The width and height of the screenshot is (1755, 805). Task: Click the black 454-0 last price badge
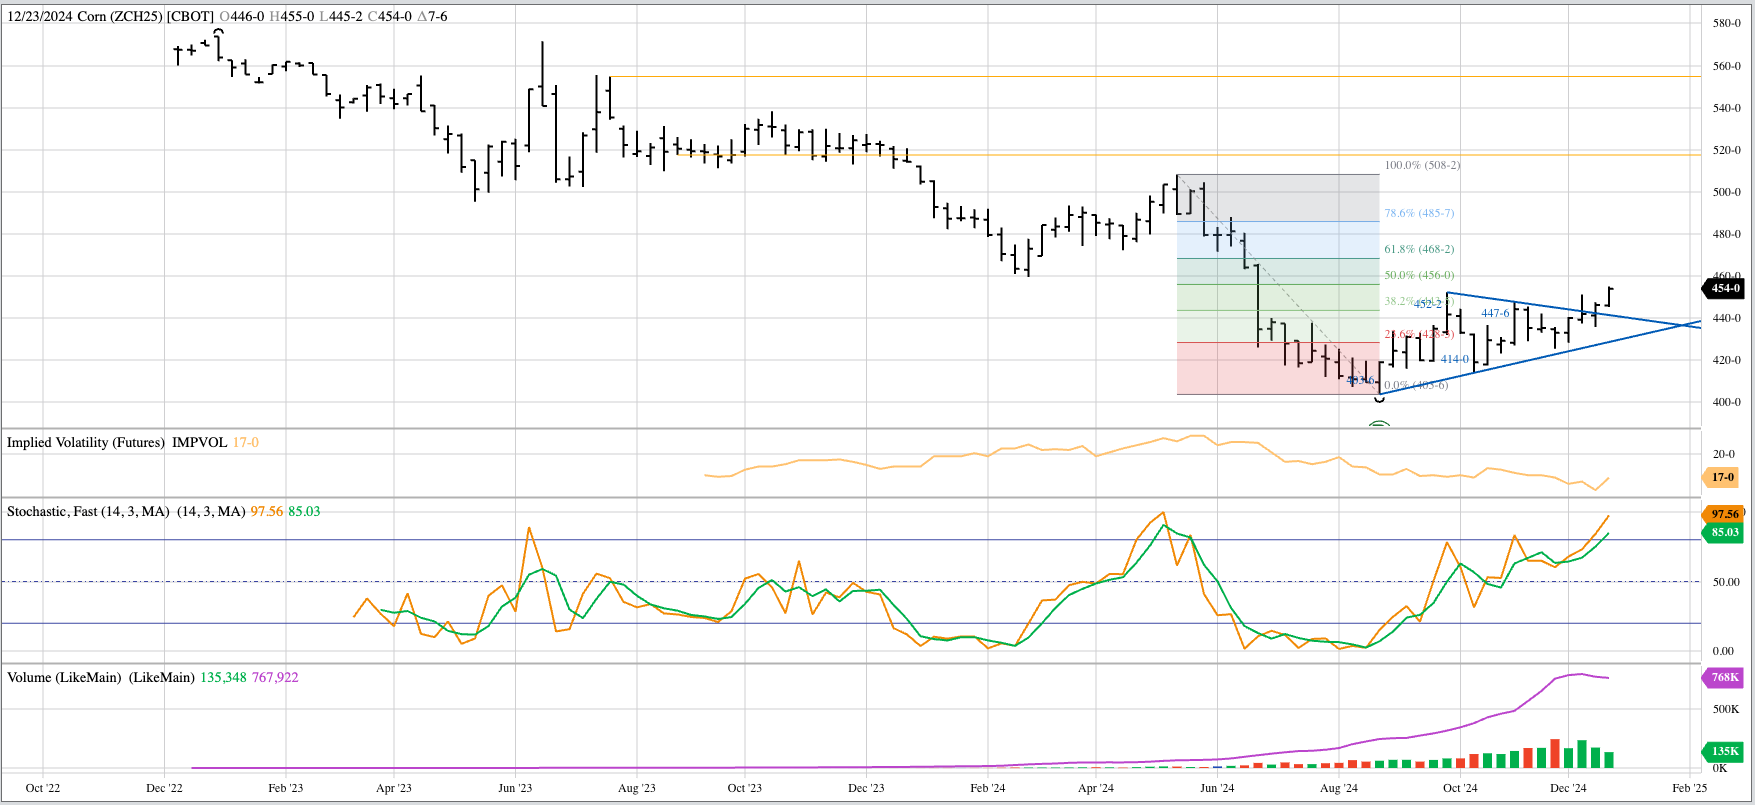pos(1724,288)
